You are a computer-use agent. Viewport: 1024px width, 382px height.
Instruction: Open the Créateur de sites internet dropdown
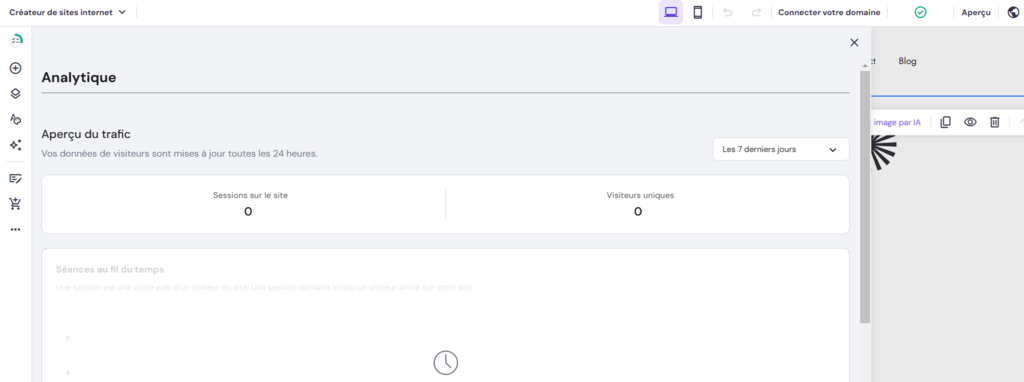(x=67, y=12)
